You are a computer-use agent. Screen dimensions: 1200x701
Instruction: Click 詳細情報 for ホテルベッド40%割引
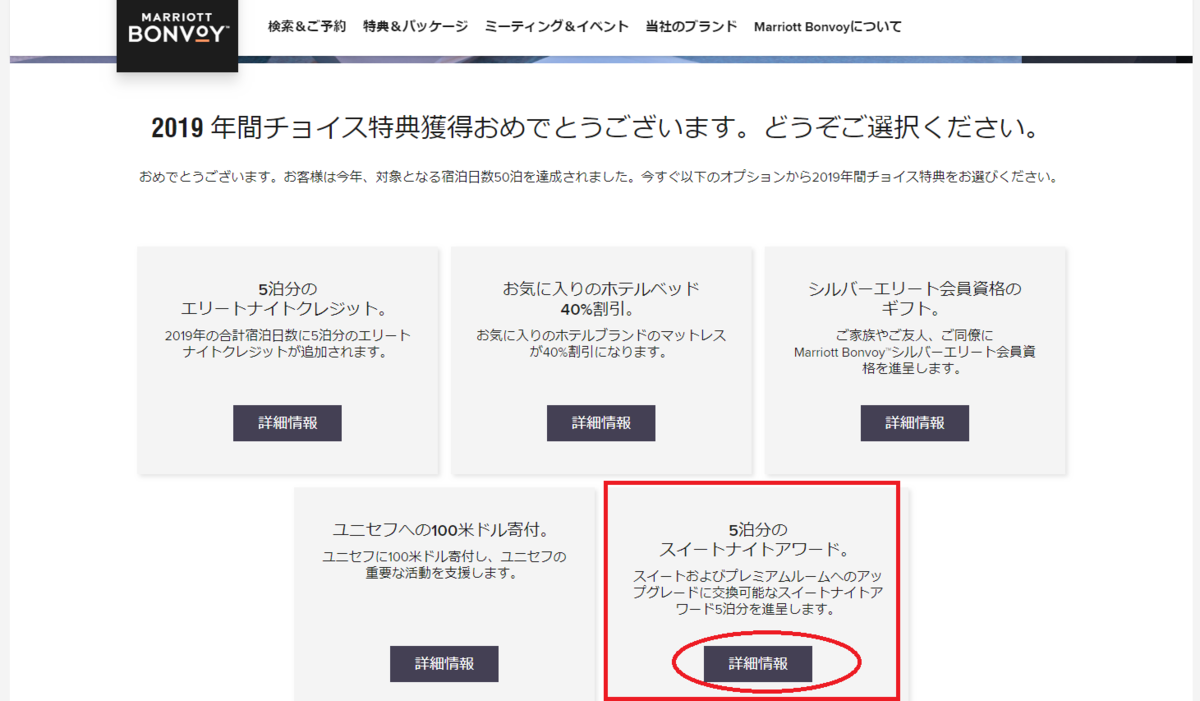pos(601,423)
